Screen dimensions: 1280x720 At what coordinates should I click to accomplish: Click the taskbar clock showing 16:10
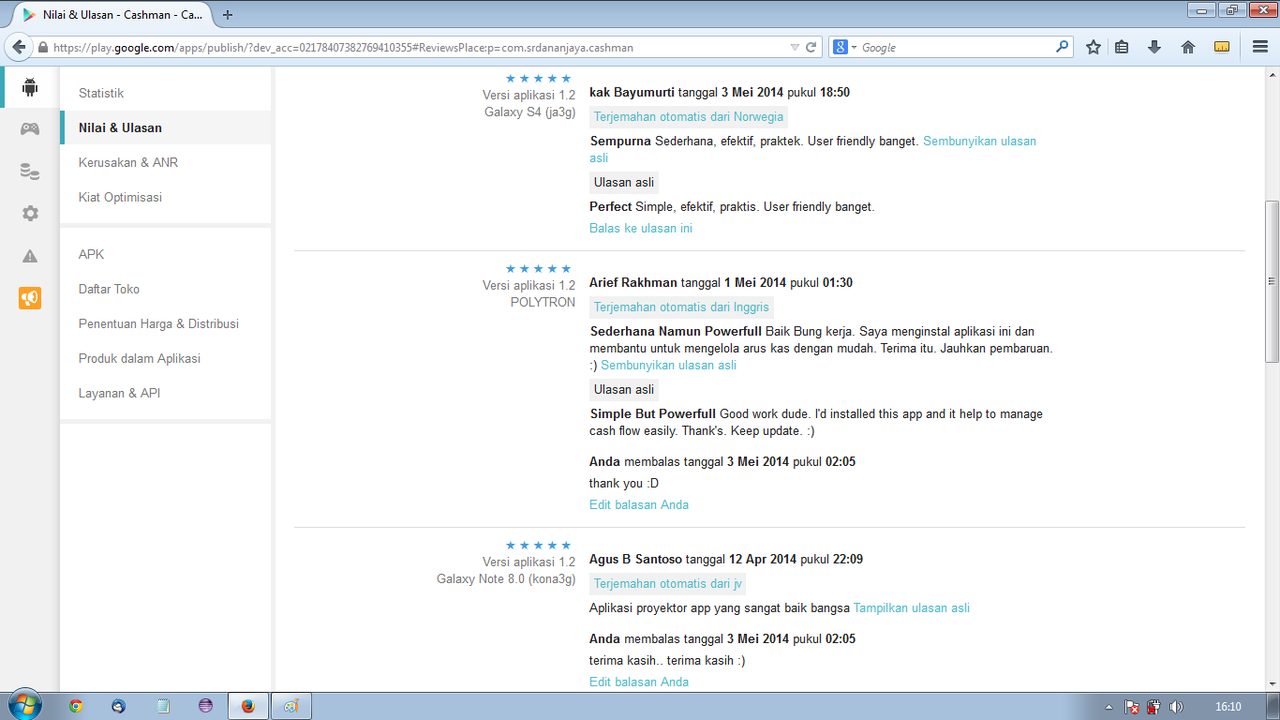click(1228, 707)
